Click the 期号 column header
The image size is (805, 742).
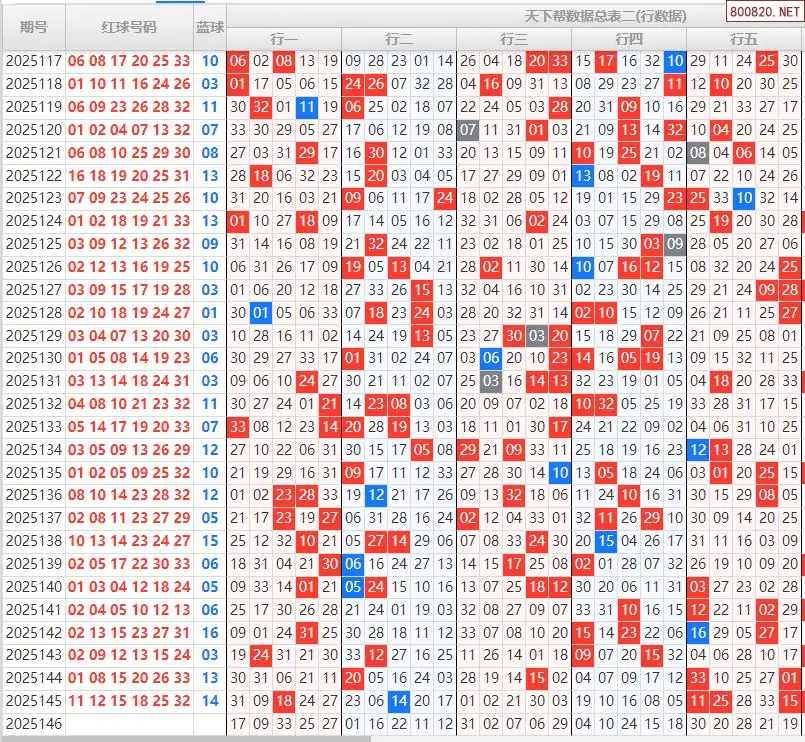tap(34, 27)
